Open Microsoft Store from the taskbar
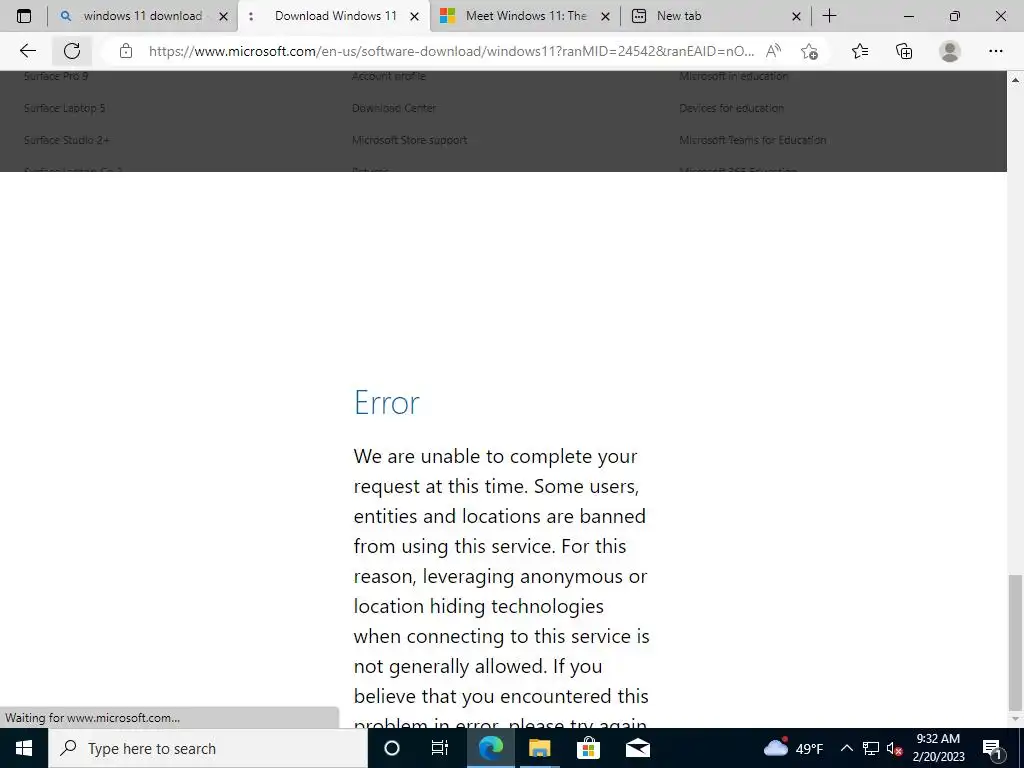The height and width of the screenshot is (768, 1024). point(588,748)
